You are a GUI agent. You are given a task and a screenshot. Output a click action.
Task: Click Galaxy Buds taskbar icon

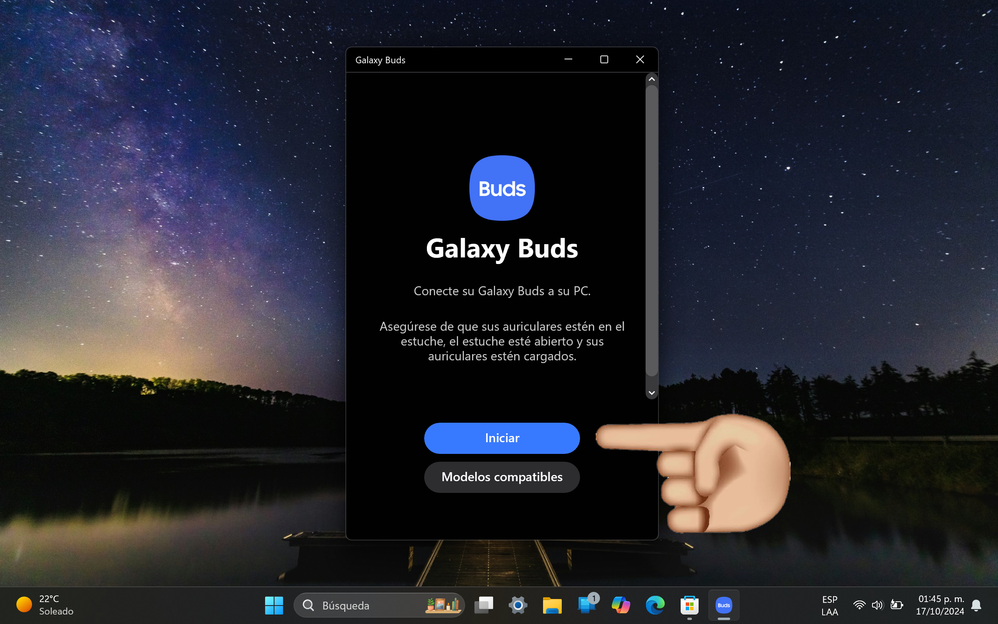click(724, 605)
